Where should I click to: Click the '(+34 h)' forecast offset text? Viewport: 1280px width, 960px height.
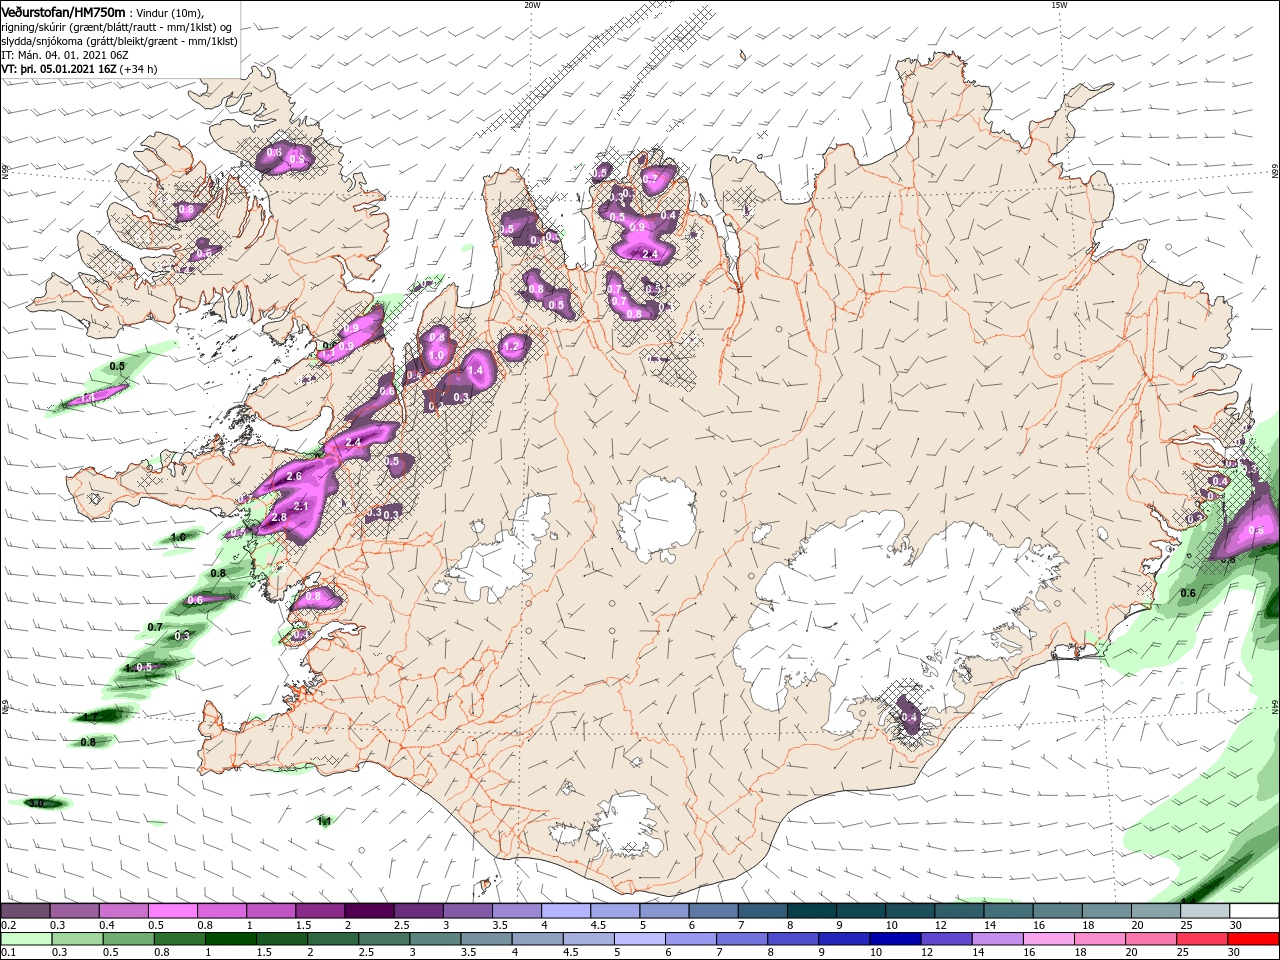139,69
